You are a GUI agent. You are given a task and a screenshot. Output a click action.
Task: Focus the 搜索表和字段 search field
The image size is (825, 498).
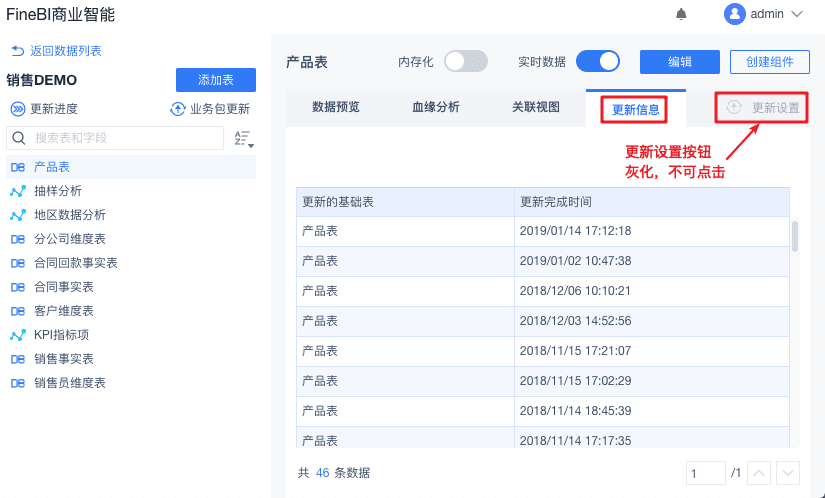click(x=125, y=138)
